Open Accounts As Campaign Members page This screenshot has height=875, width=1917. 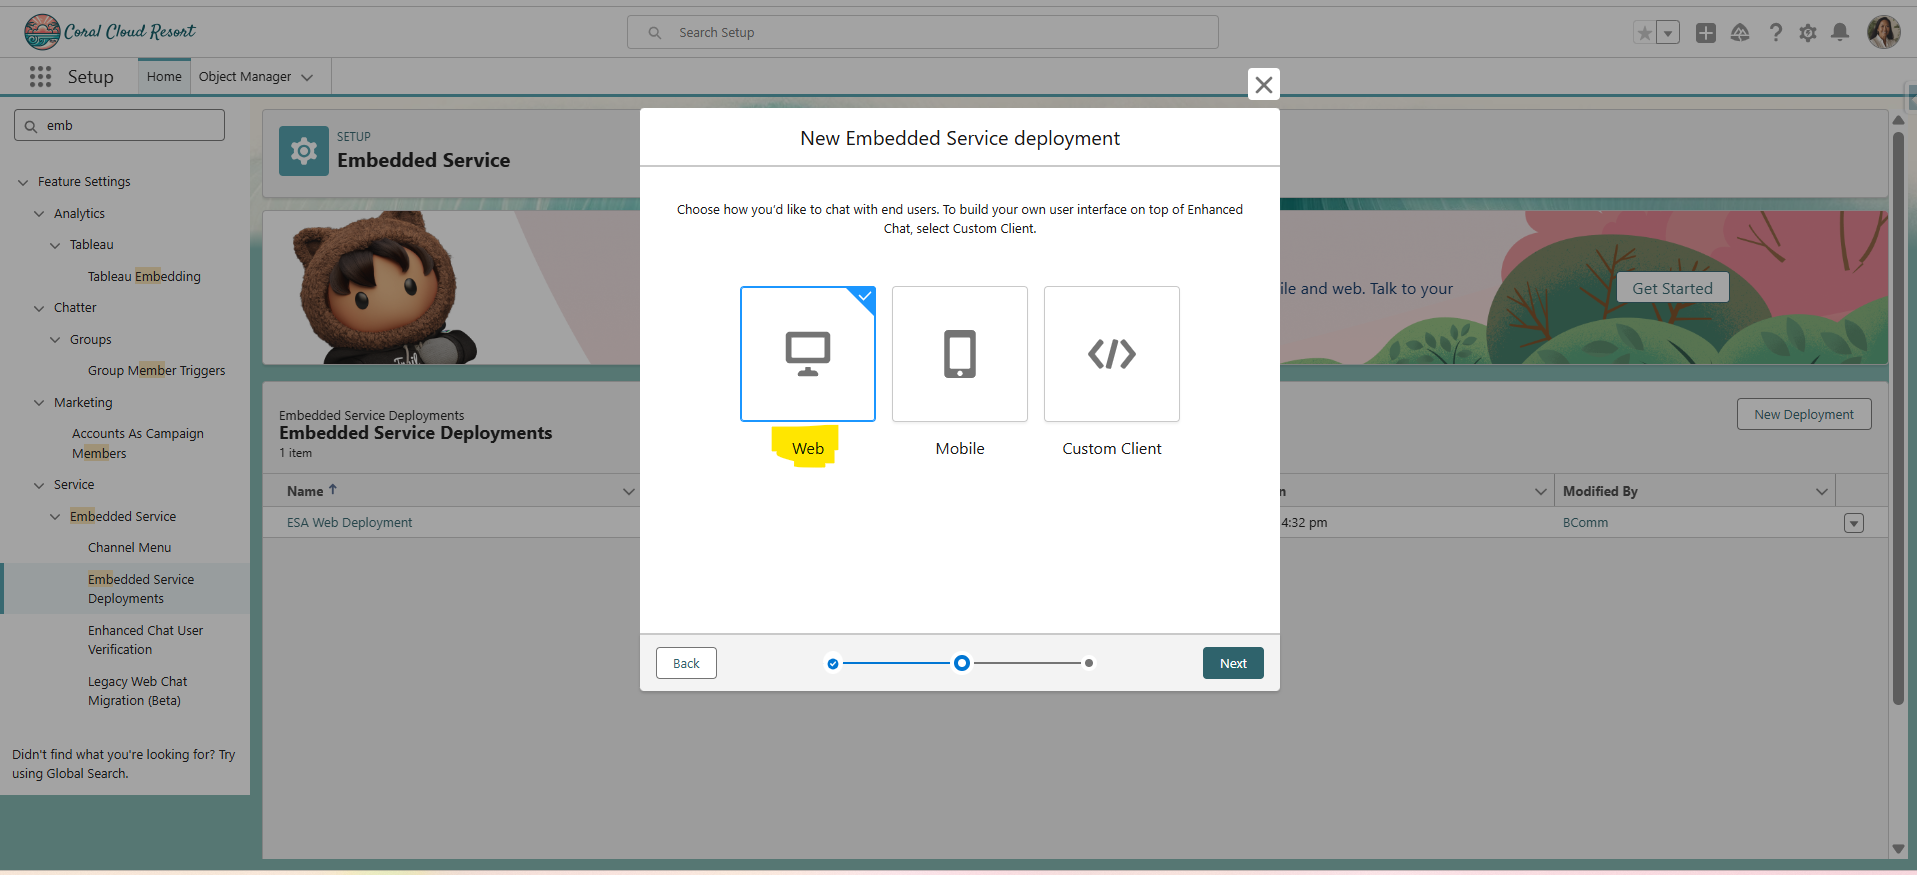[138, 443]
